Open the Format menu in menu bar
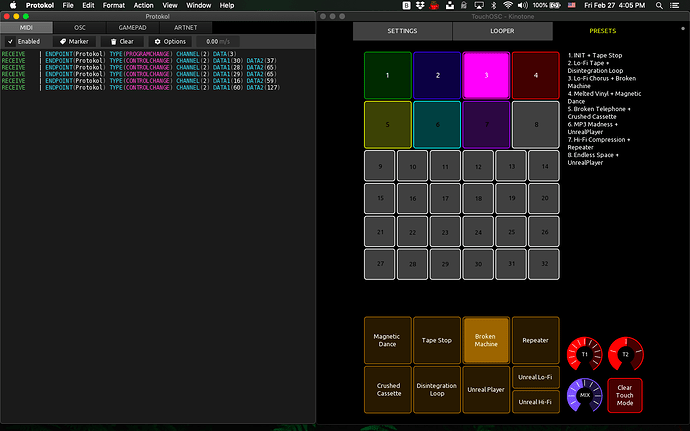The image size is (690, 431). pyautogui.click(x=114, y=6)
